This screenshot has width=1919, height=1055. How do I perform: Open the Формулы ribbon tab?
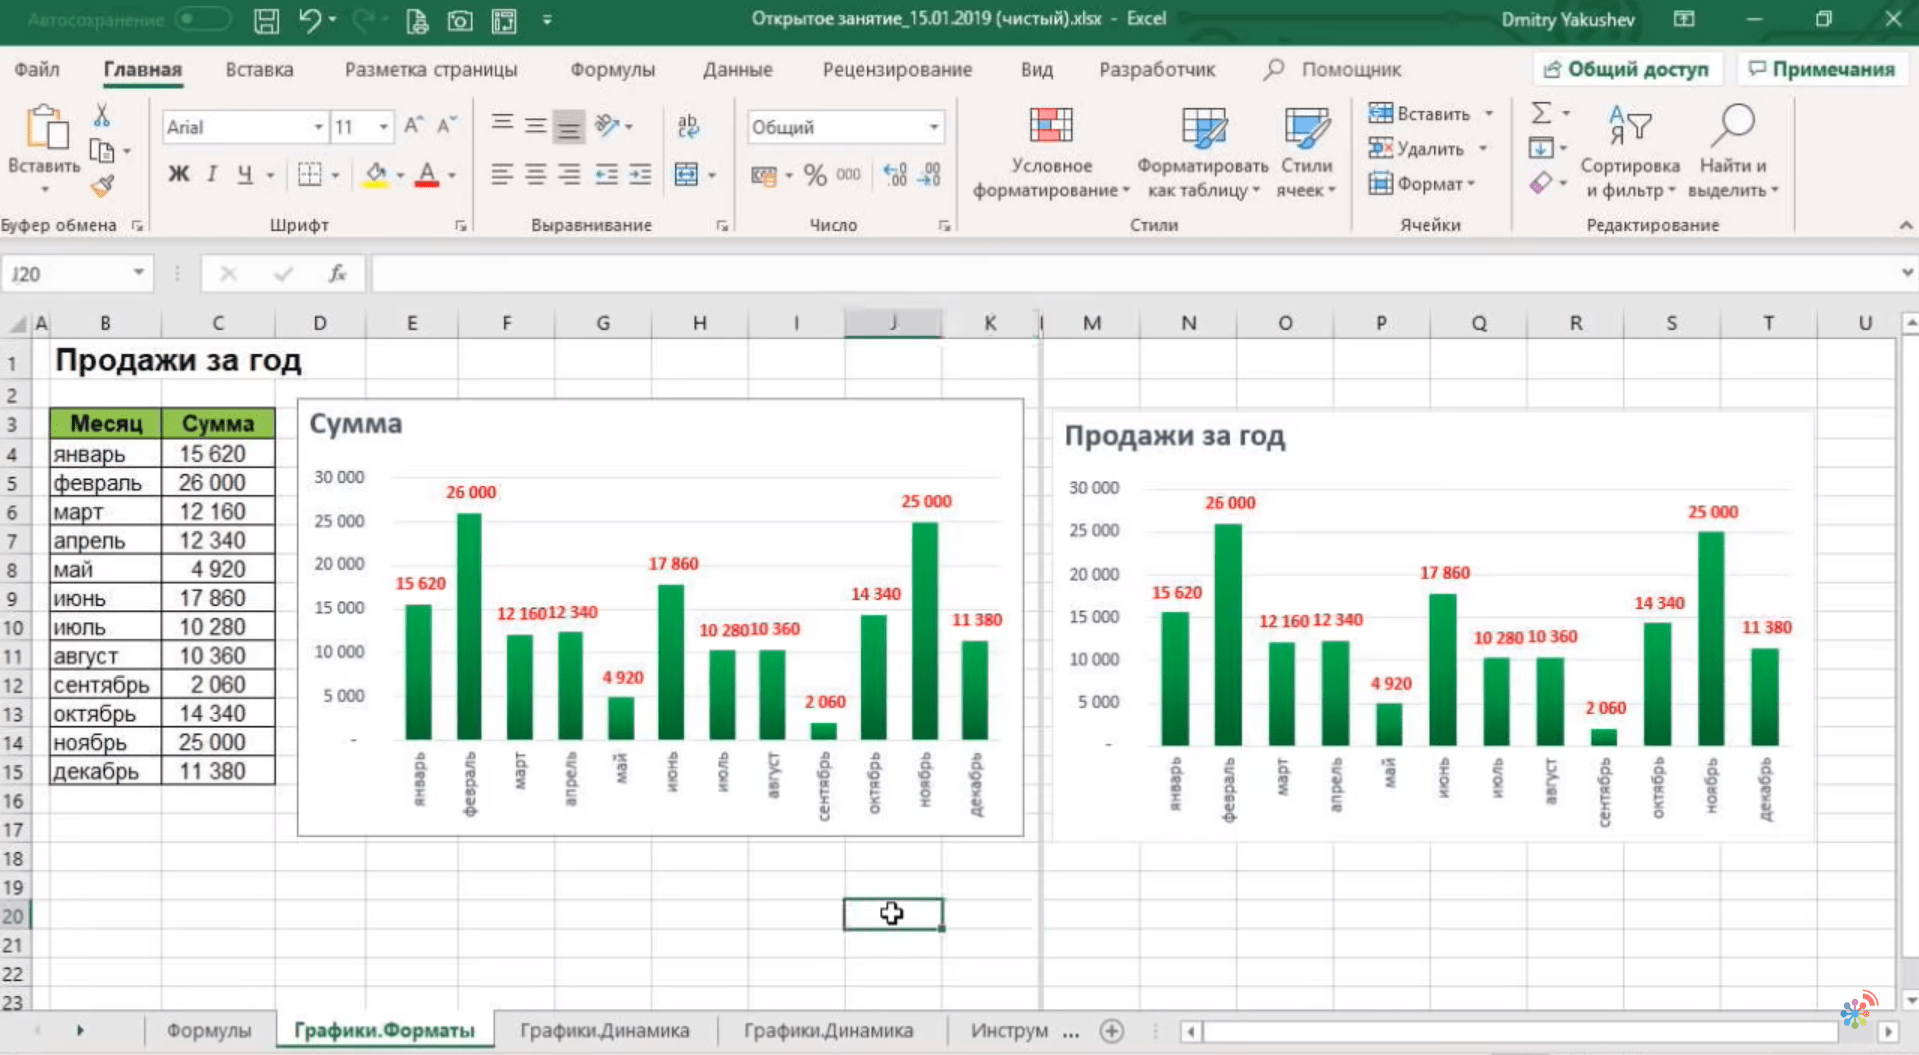612,70
